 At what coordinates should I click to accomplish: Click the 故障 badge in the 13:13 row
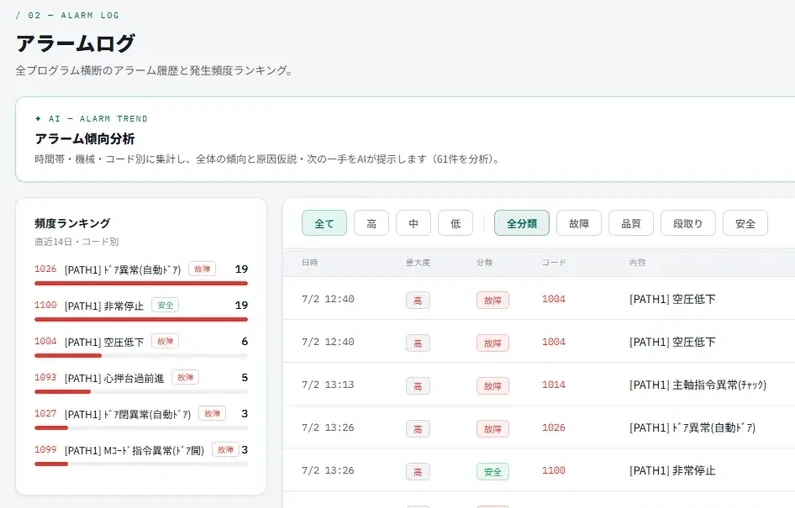click(492, 386)
